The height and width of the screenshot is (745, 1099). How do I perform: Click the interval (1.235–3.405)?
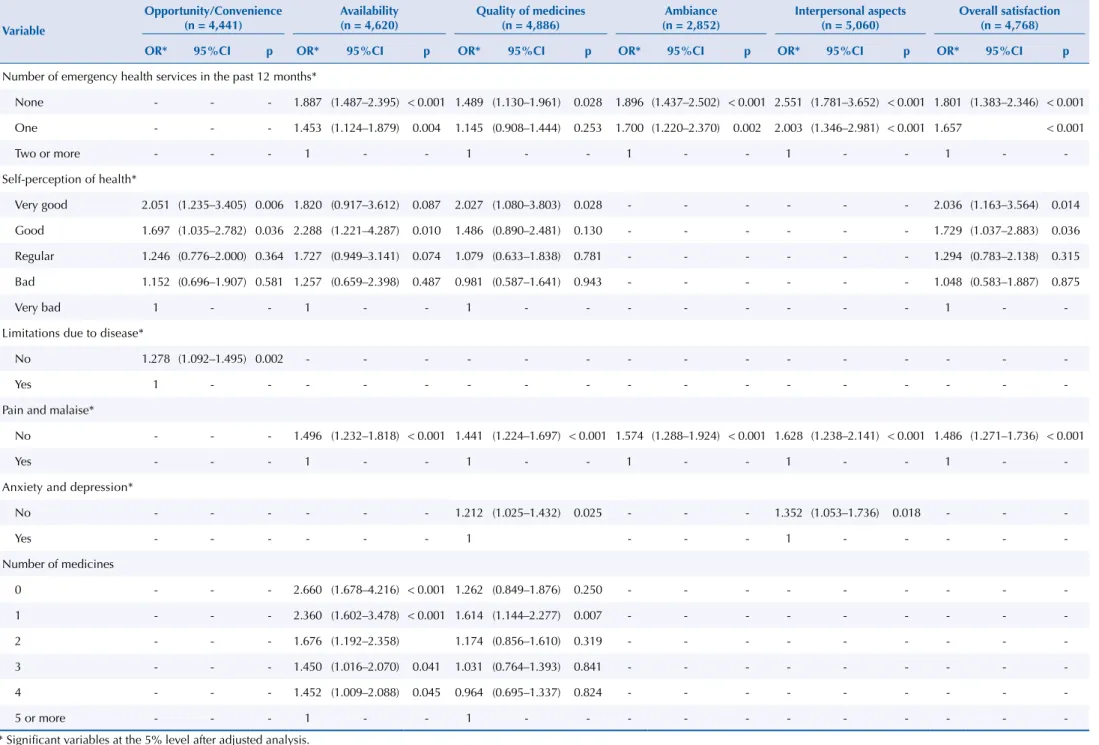pyautogui.click(x=212, y=205)
